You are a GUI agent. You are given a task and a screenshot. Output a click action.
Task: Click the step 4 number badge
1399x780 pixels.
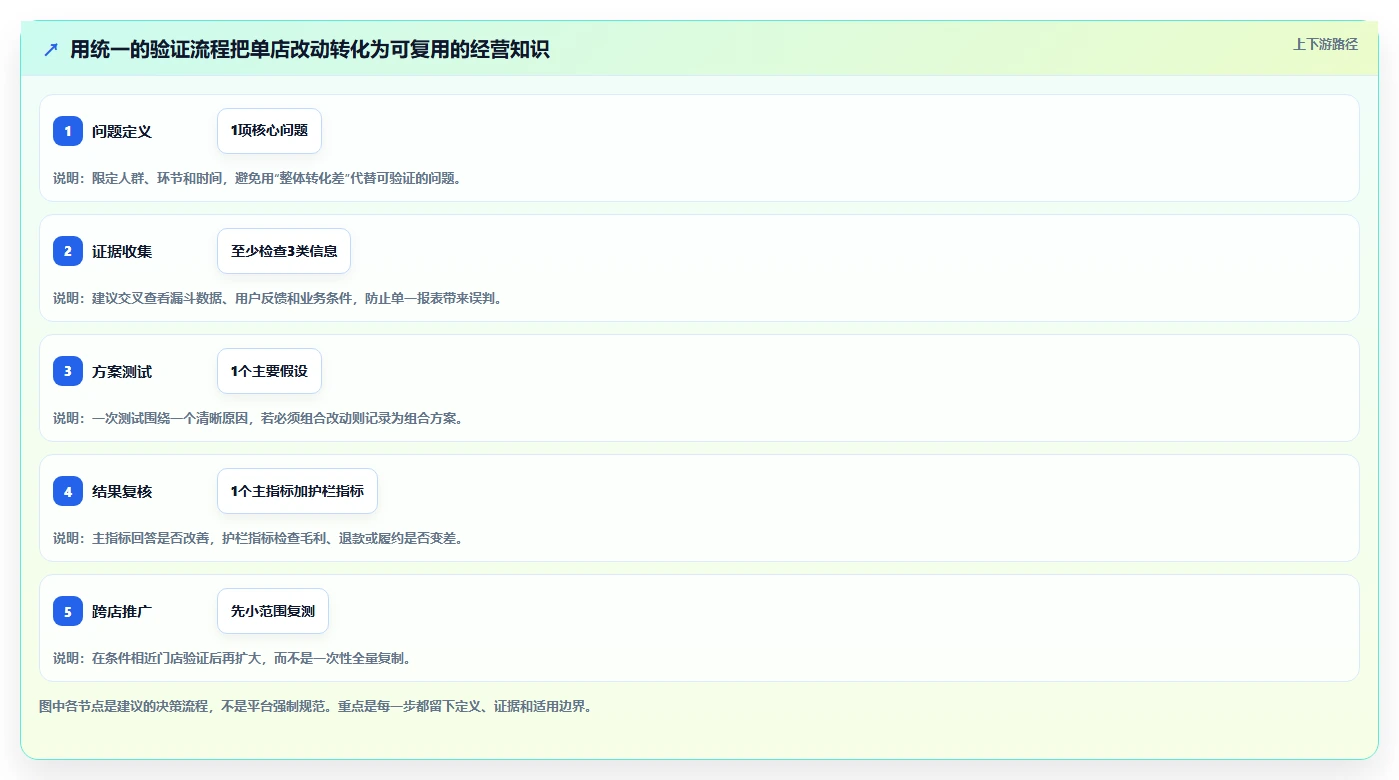pyautogui.click(x=68, y=491)
